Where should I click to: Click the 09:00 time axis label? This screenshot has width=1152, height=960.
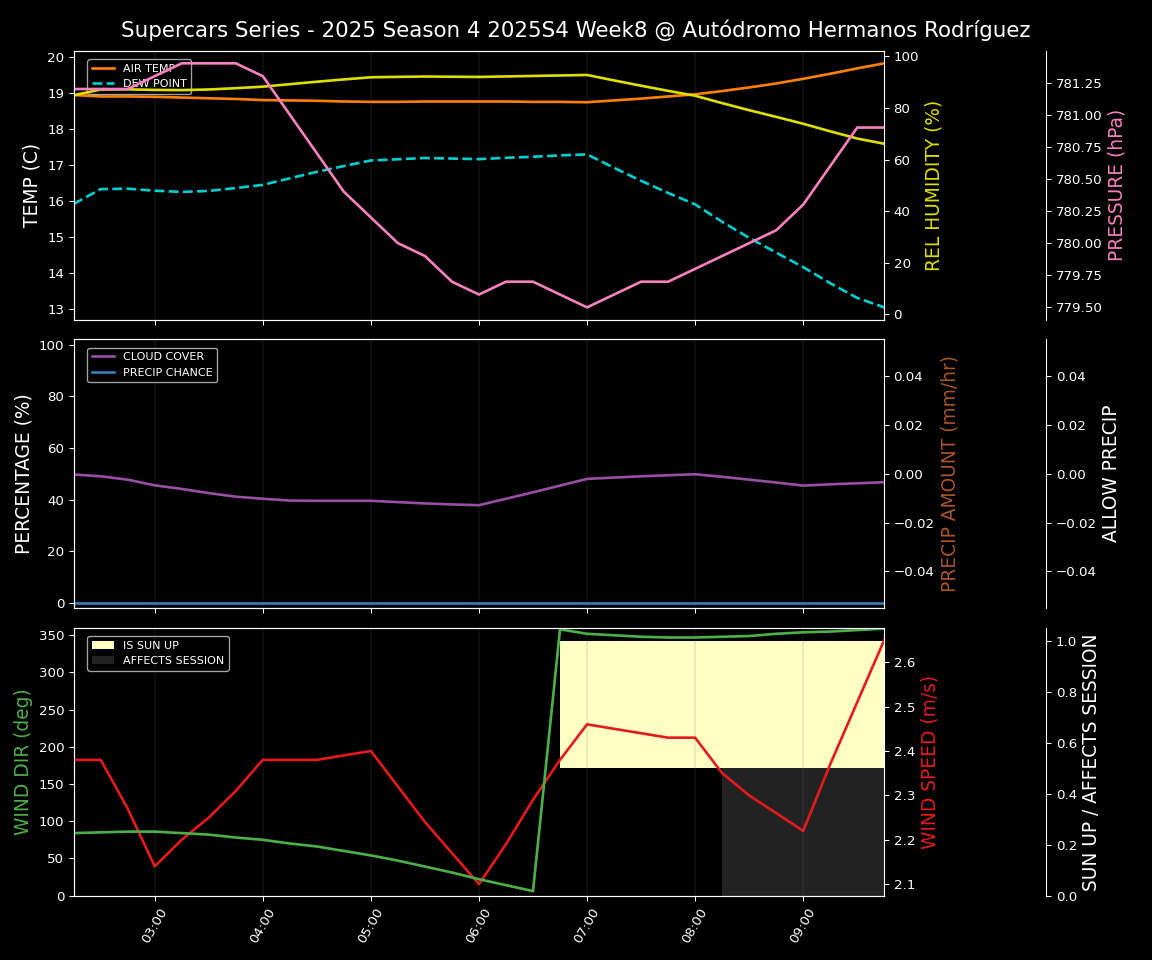[x=803, y=926]
